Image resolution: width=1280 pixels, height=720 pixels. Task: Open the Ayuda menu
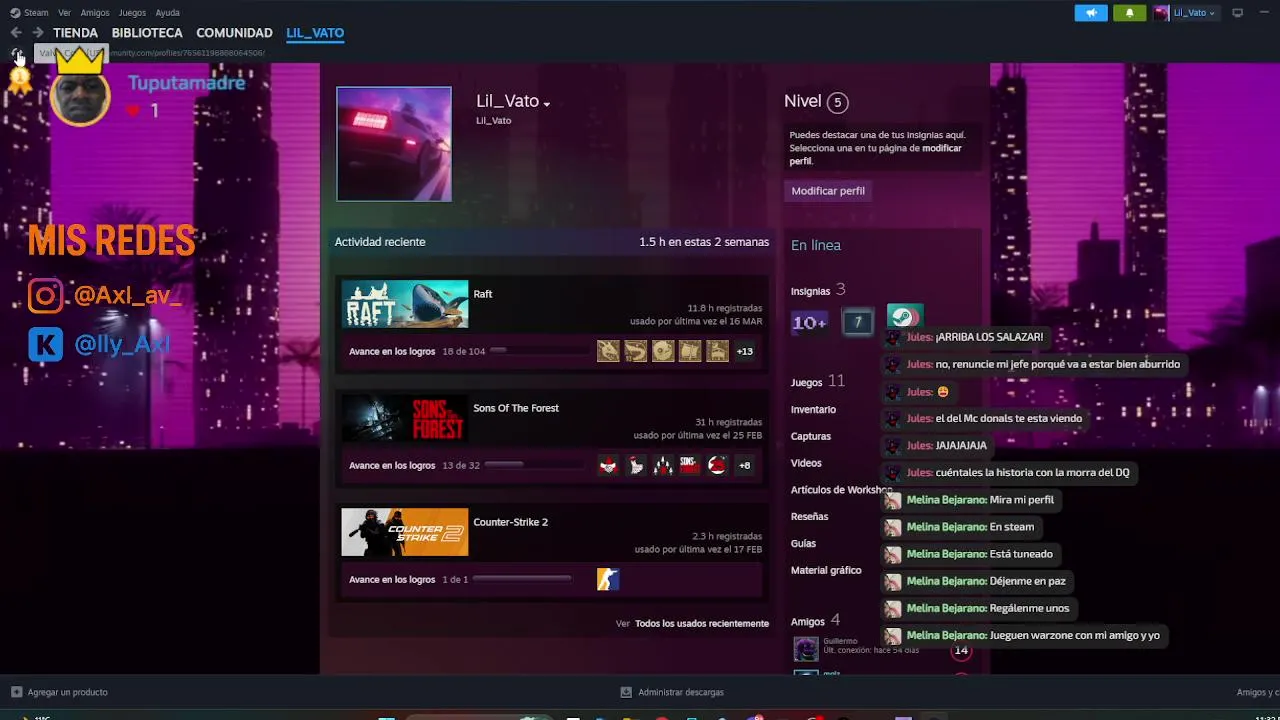tap(168, 13)
